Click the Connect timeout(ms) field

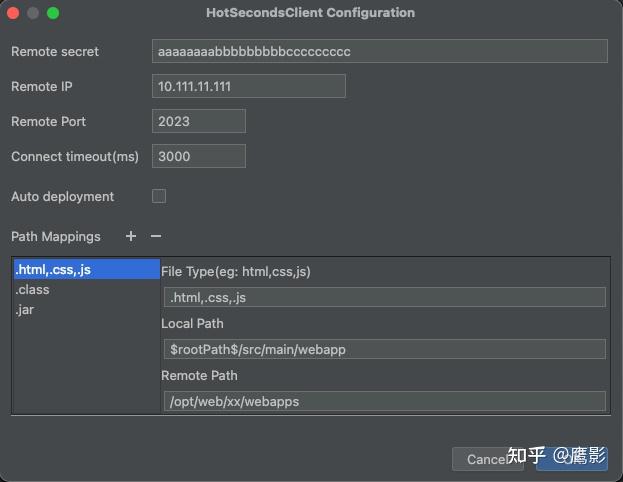pos(199,156)
